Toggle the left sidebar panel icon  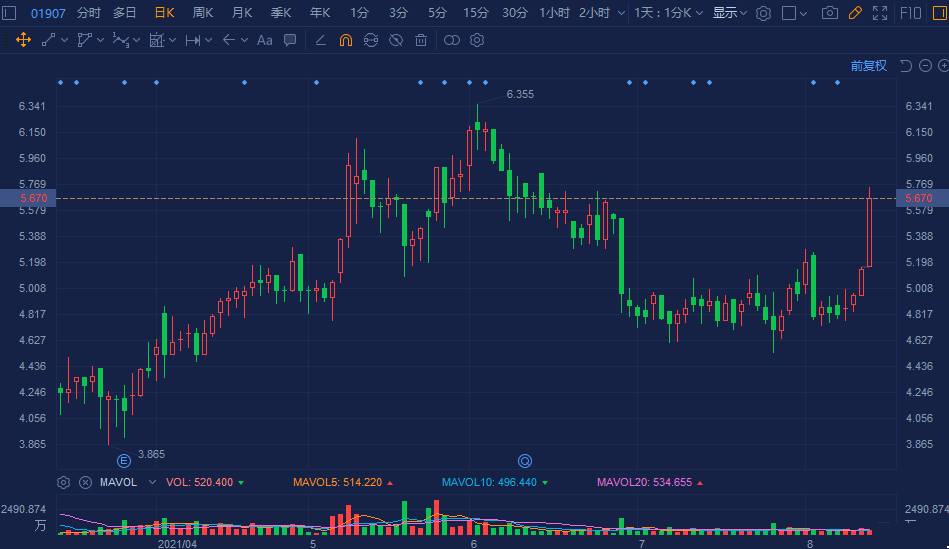point(9,13)
